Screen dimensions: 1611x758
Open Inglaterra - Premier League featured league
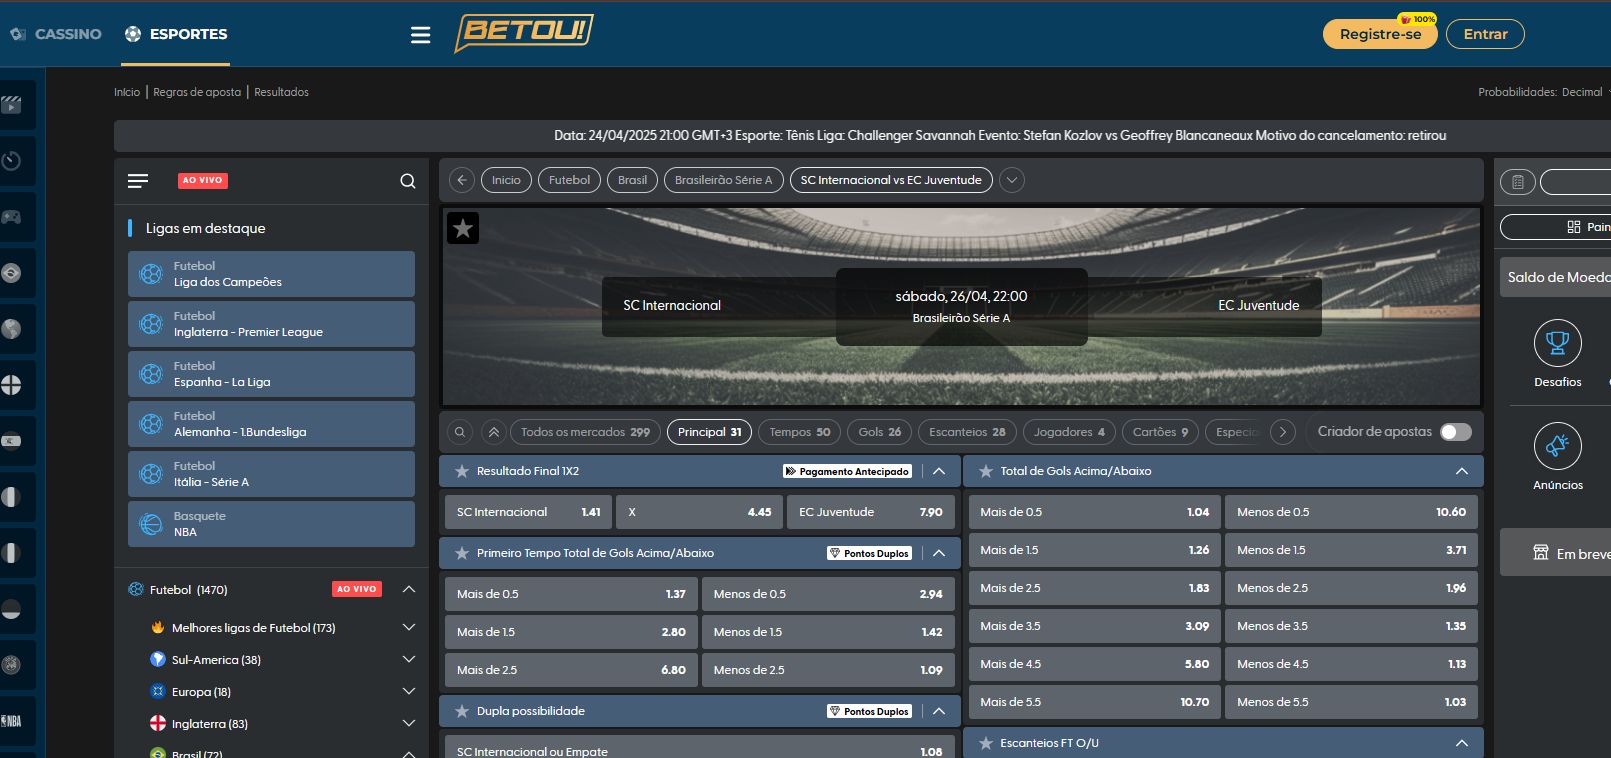[x=271, y=324]
